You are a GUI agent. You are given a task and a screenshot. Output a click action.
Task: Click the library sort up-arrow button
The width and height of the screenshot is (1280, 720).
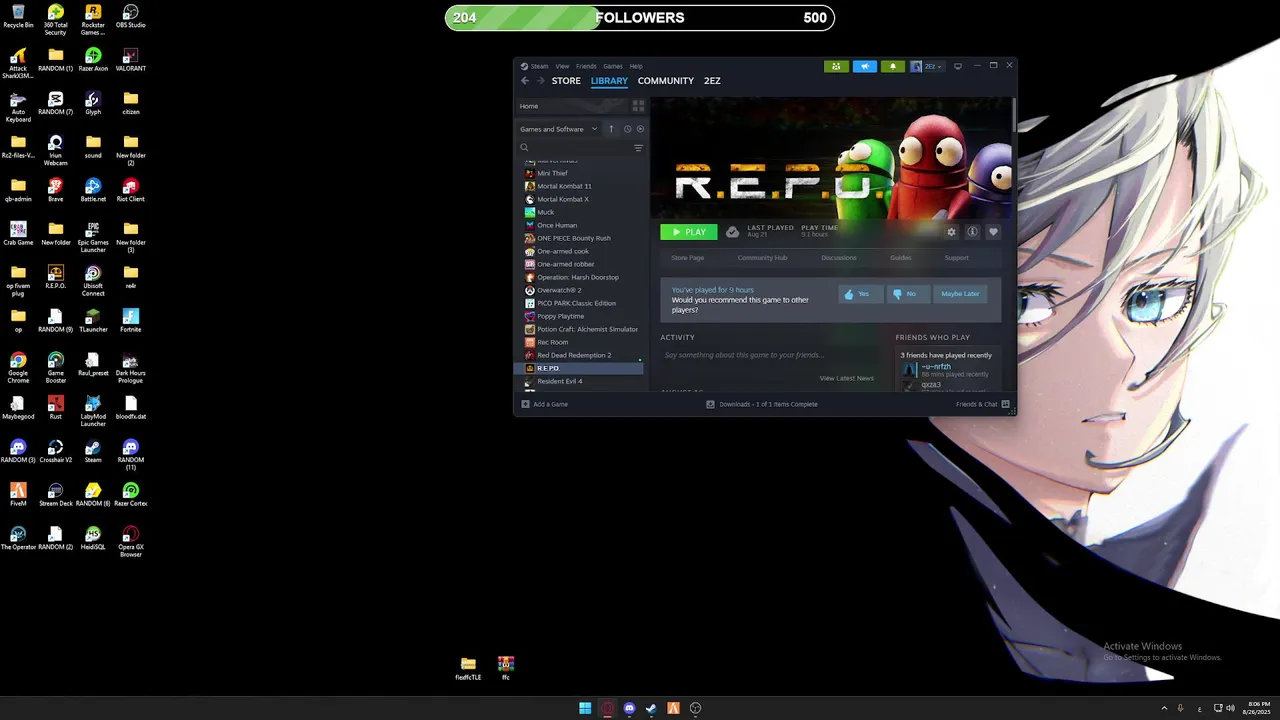[x=611, y=129]
